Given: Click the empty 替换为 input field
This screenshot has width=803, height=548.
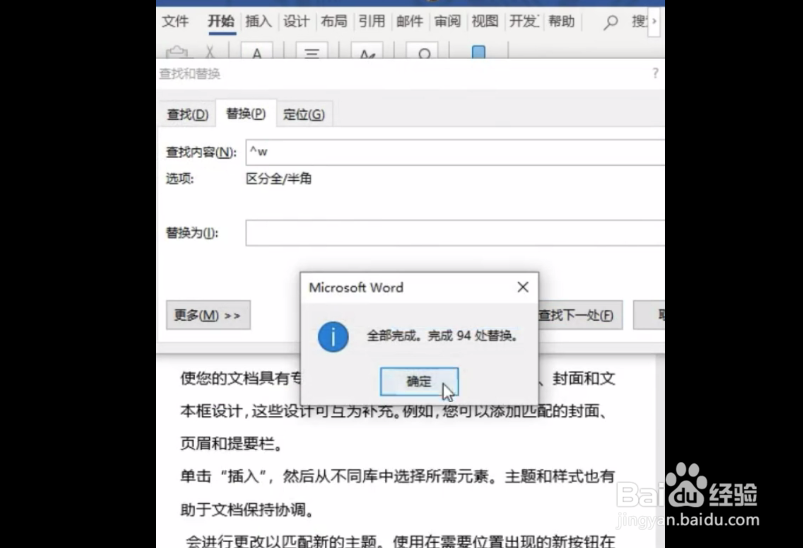Looking at the screenshot, I should point(455,233).
